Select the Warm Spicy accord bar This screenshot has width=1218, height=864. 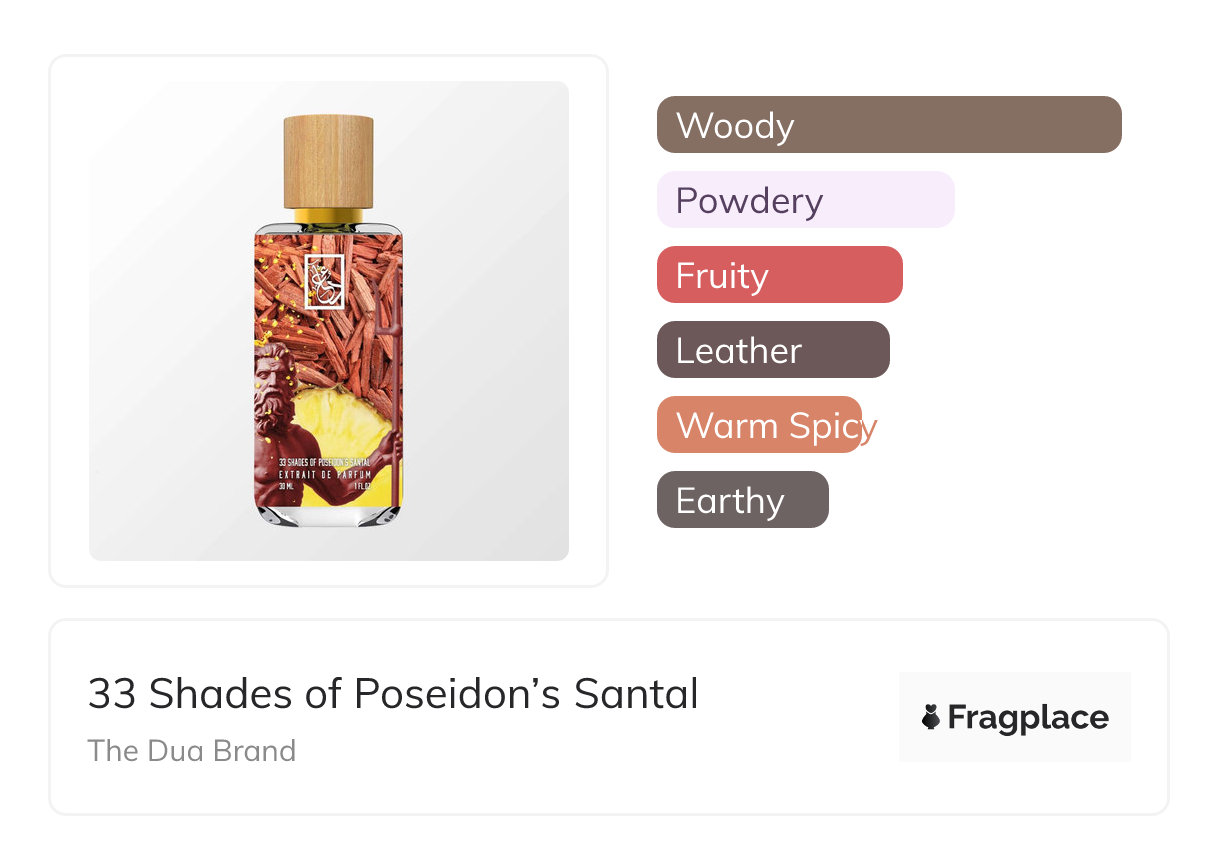(x=759, y=425)
